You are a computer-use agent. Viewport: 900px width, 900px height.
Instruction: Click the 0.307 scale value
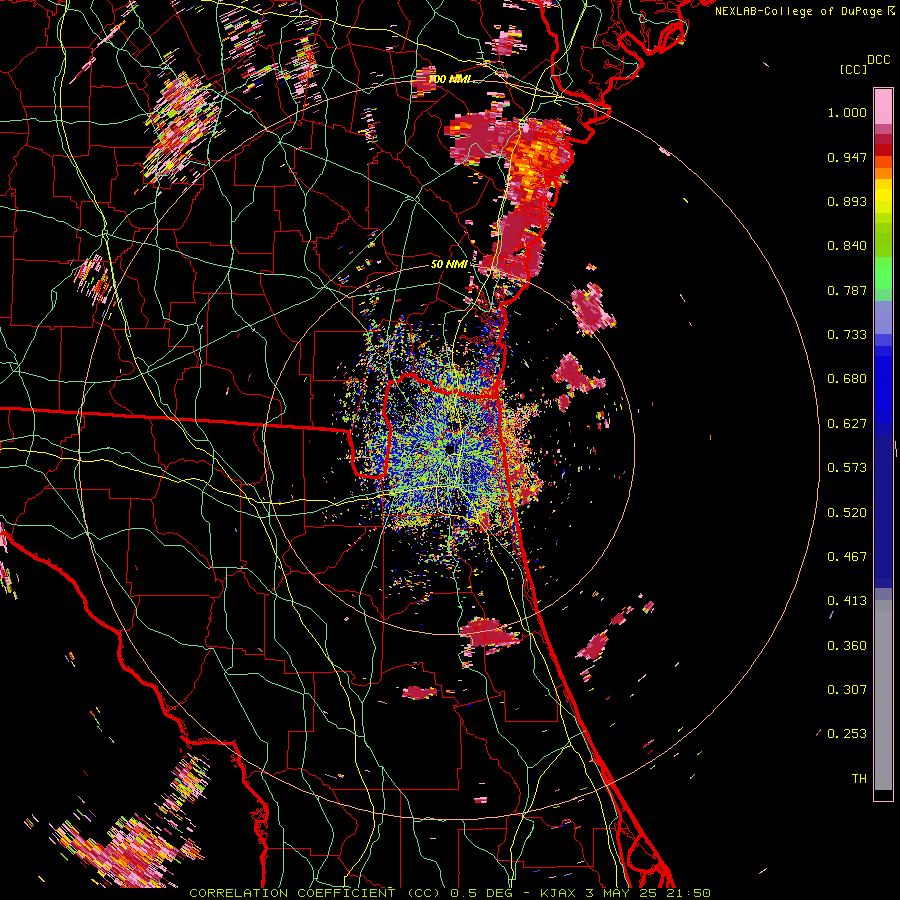[x=847, y=690]
